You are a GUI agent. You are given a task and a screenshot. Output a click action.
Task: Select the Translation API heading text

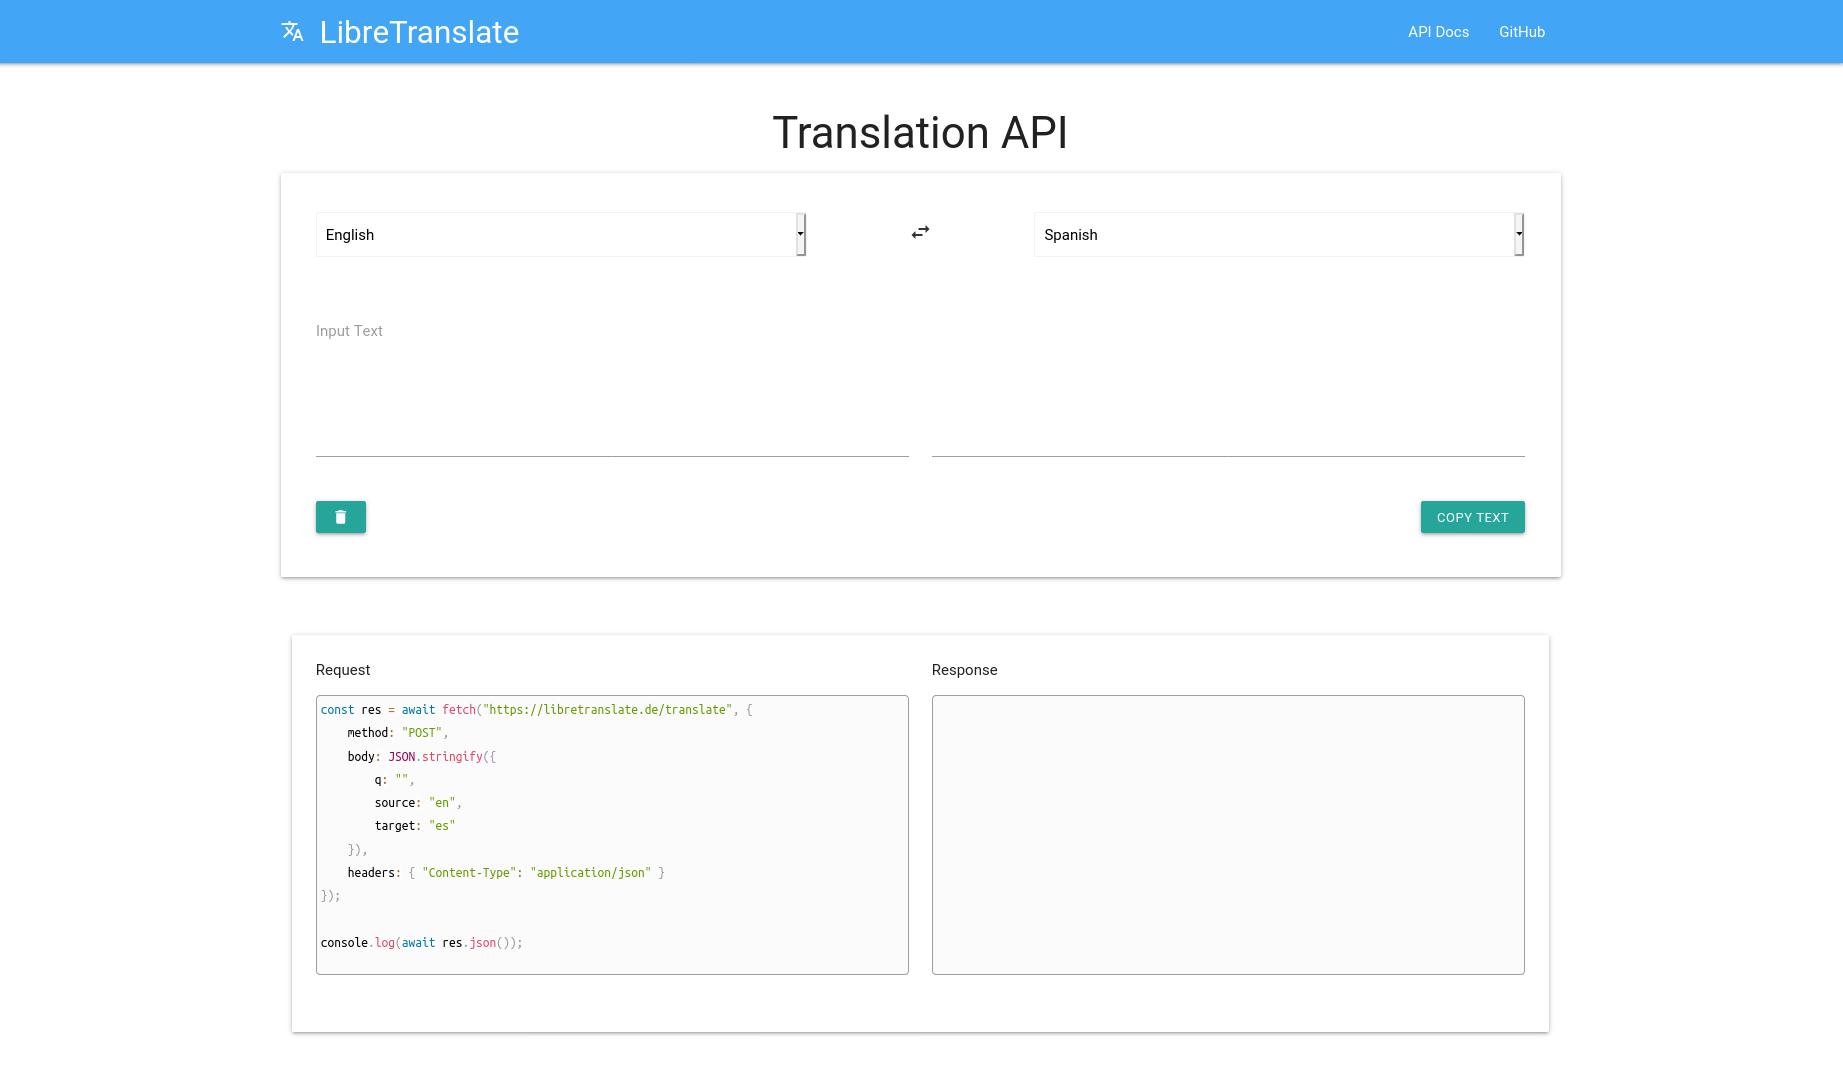920,133
